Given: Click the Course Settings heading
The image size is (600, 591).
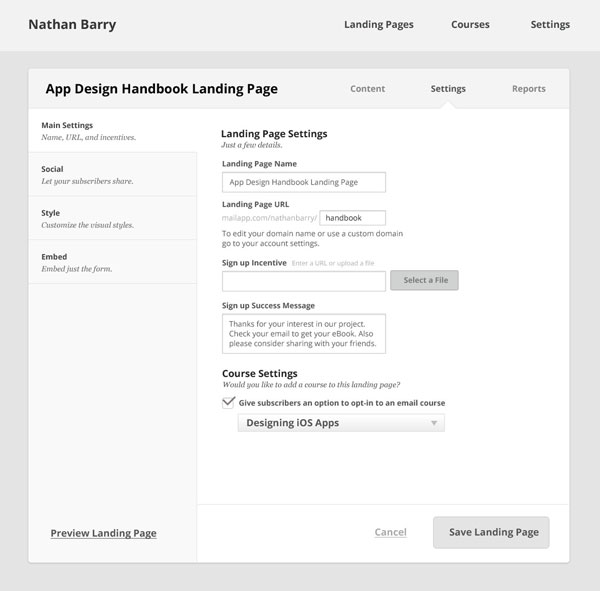Looking at the screenshot, I should (x=259, y=373).
